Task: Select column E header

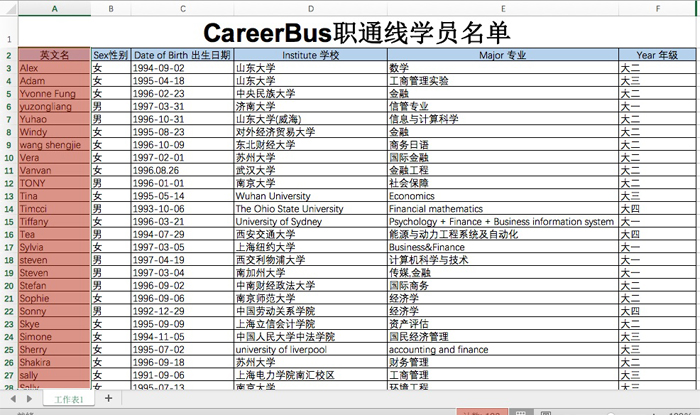Action: (x=503, y=8)
